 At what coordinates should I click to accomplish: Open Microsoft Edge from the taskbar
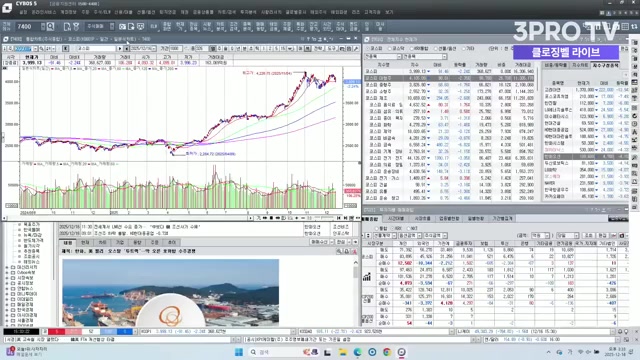pos(358,352)
